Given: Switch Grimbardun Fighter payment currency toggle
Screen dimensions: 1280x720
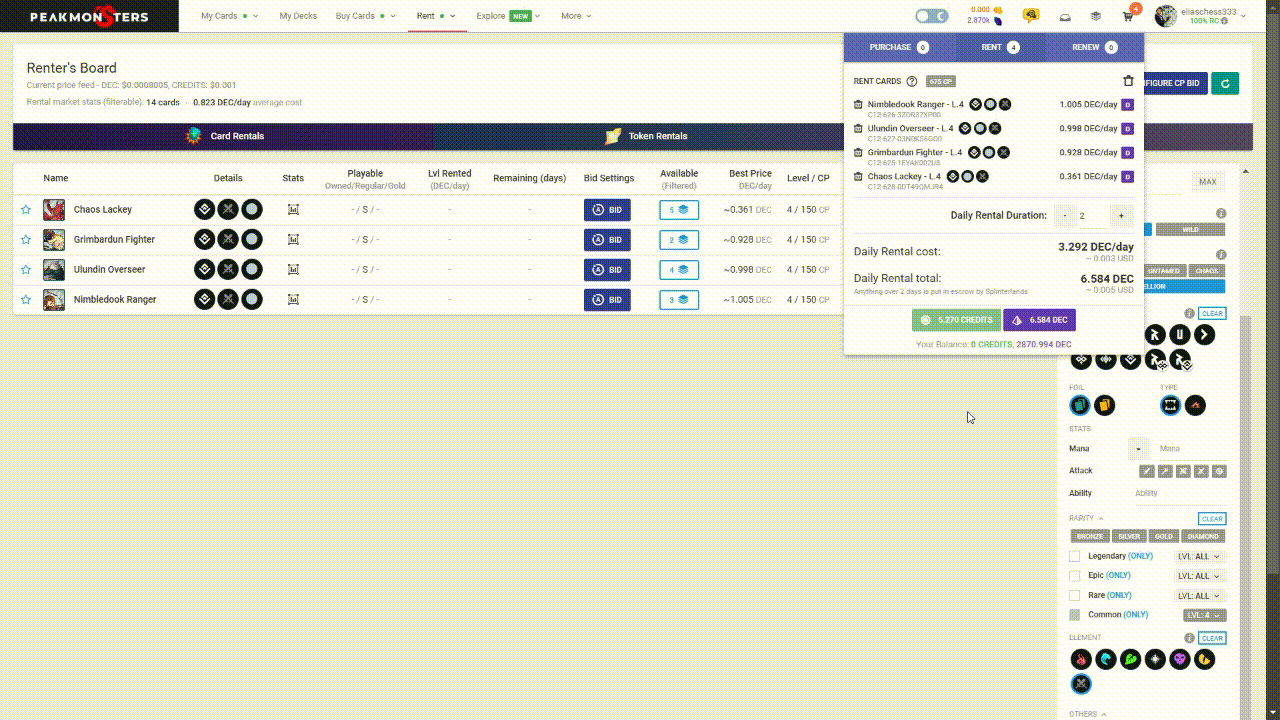Looking at the screenshot, I should click(x=1127, y=152).
